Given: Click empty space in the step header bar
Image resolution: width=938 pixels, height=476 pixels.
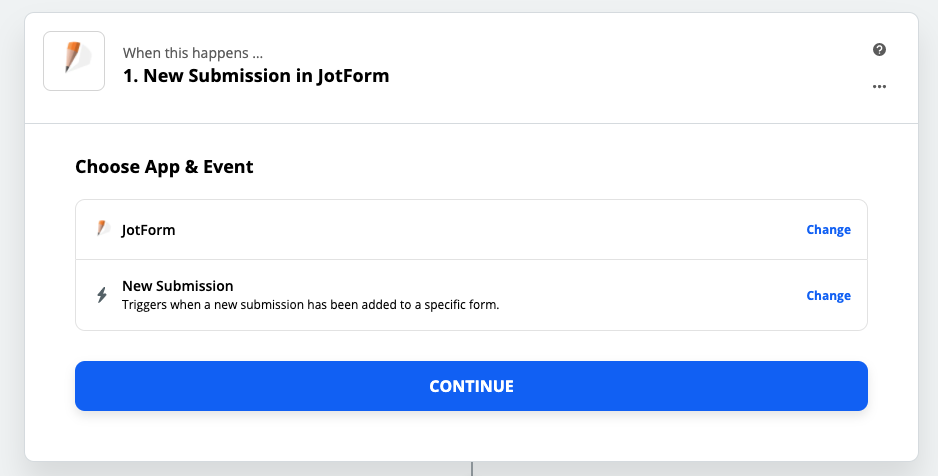Looking at the screenshot, I should (x=620, y=65).
